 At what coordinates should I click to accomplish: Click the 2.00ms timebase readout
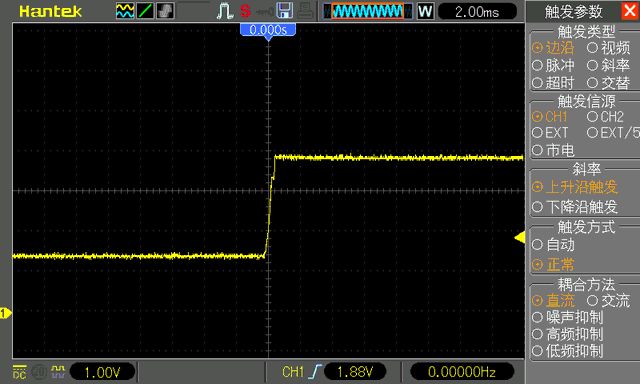tap(477, 12)
